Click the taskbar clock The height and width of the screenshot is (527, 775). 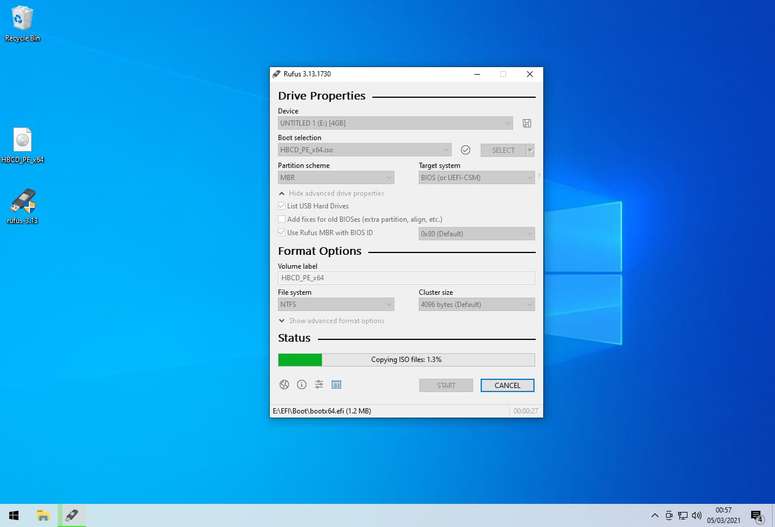[x=723, y=515]
